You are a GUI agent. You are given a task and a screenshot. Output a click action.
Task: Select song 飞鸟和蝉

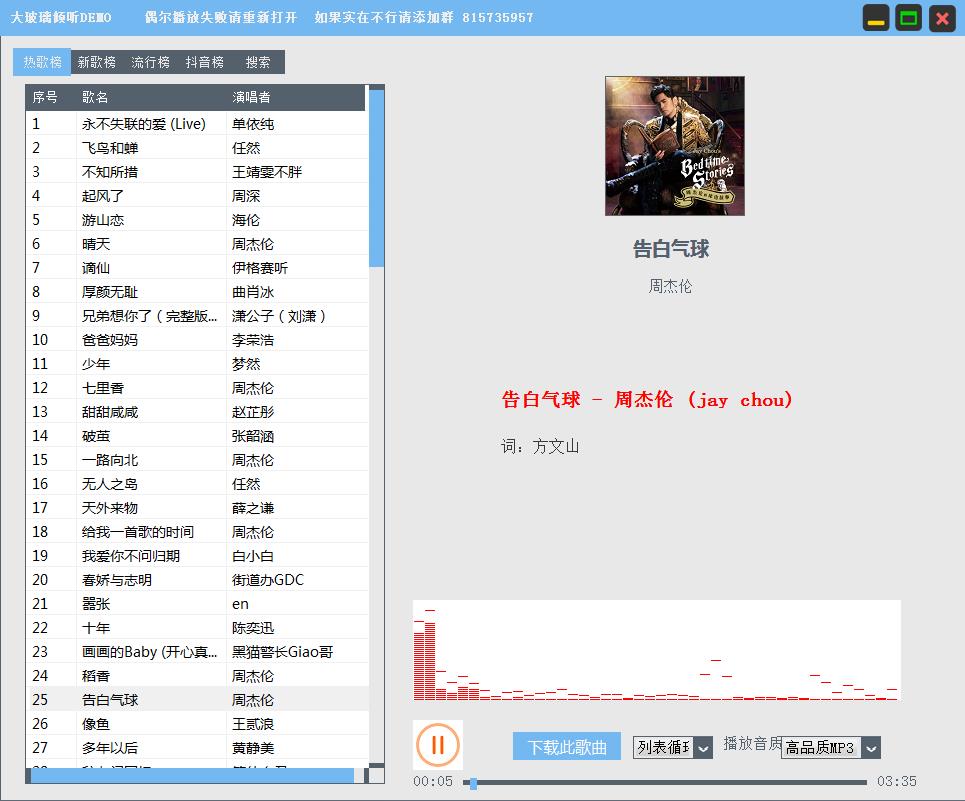coord(110,148)
